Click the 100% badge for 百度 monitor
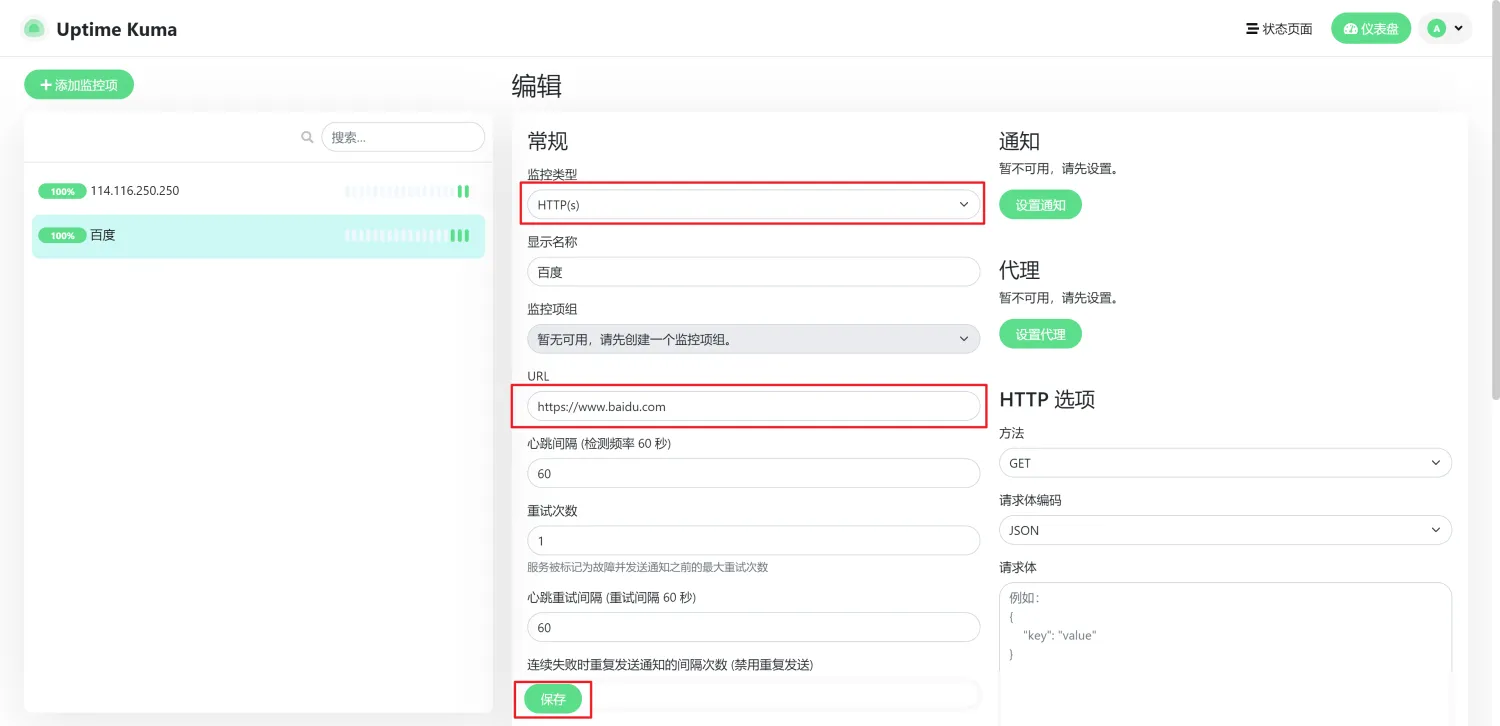This screenshot has height=726, width=1500. pos(62,236)
